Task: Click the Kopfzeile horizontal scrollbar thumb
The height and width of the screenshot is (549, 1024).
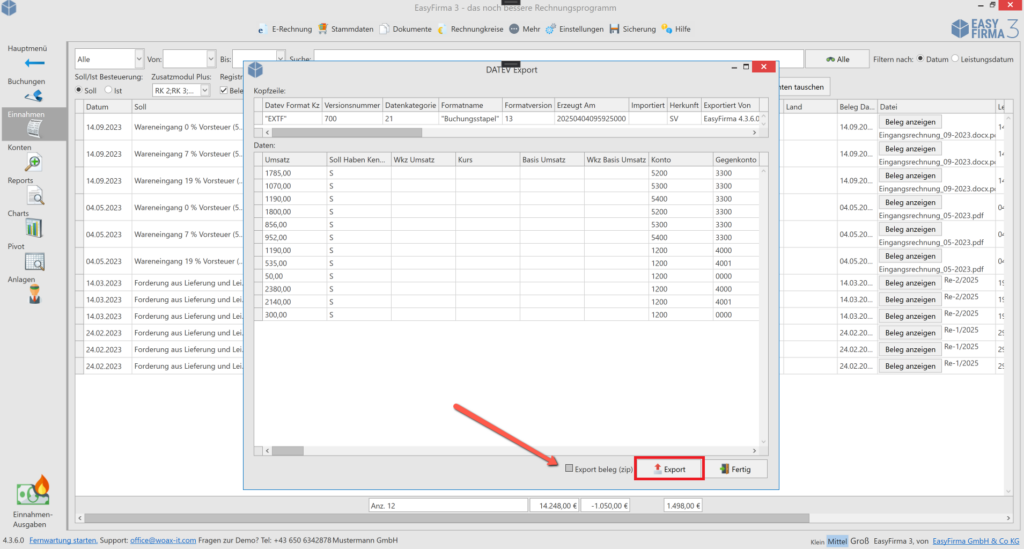Action: pyautogui.click(x=347, y=133)
